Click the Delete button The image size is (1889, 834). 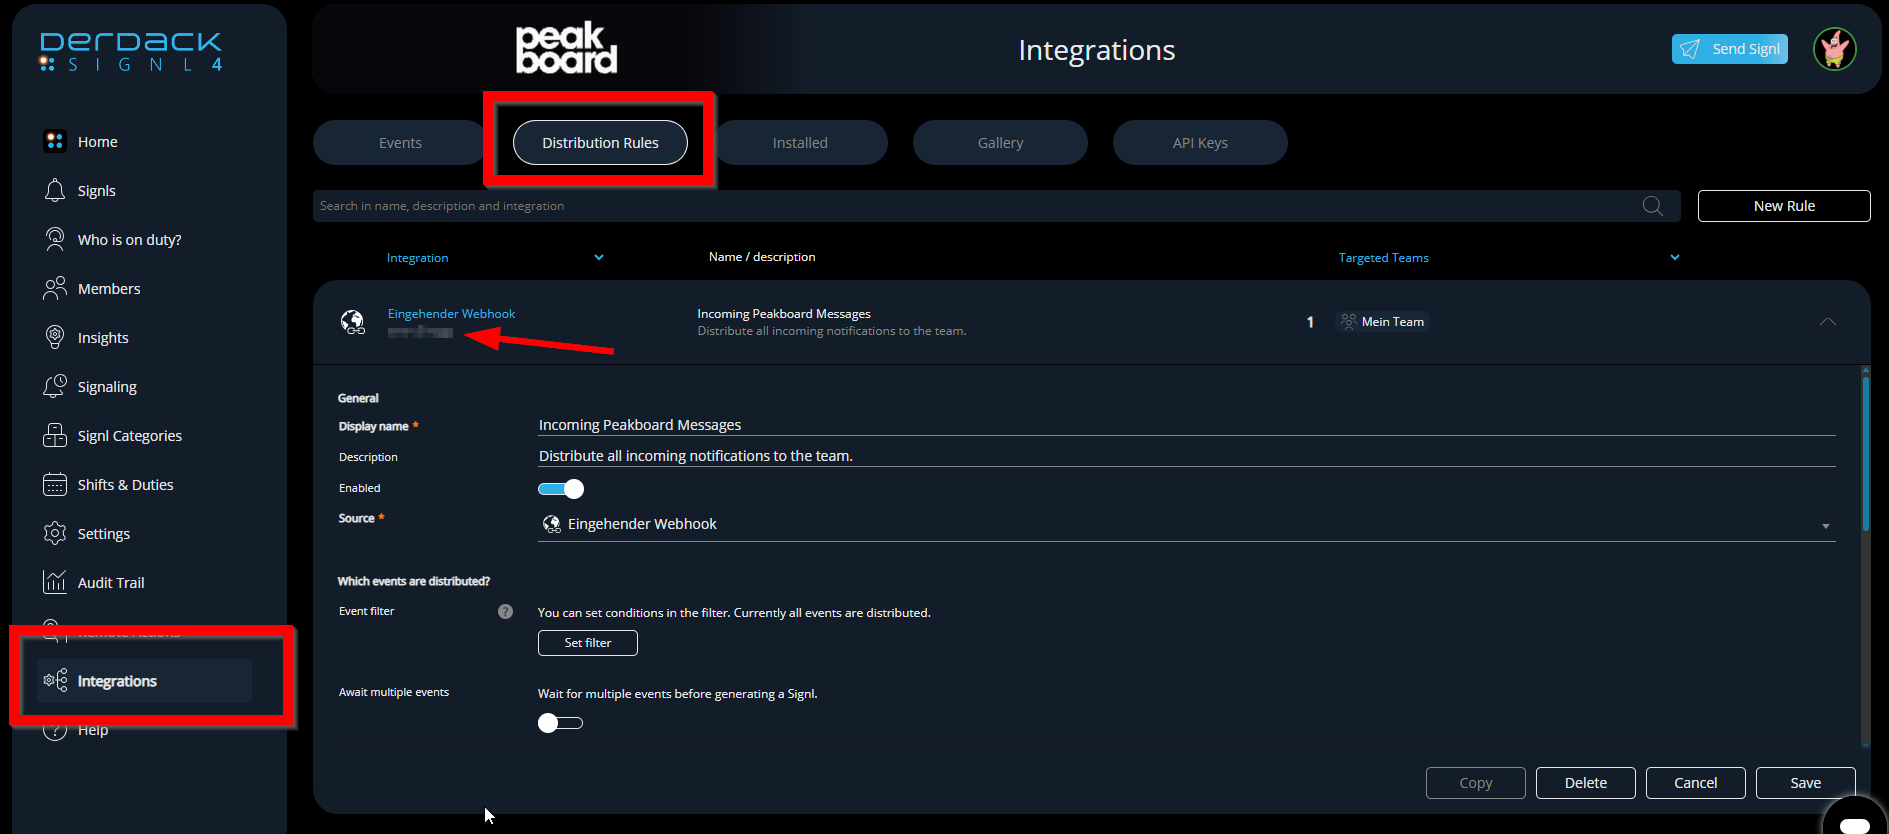point(1586,783)
